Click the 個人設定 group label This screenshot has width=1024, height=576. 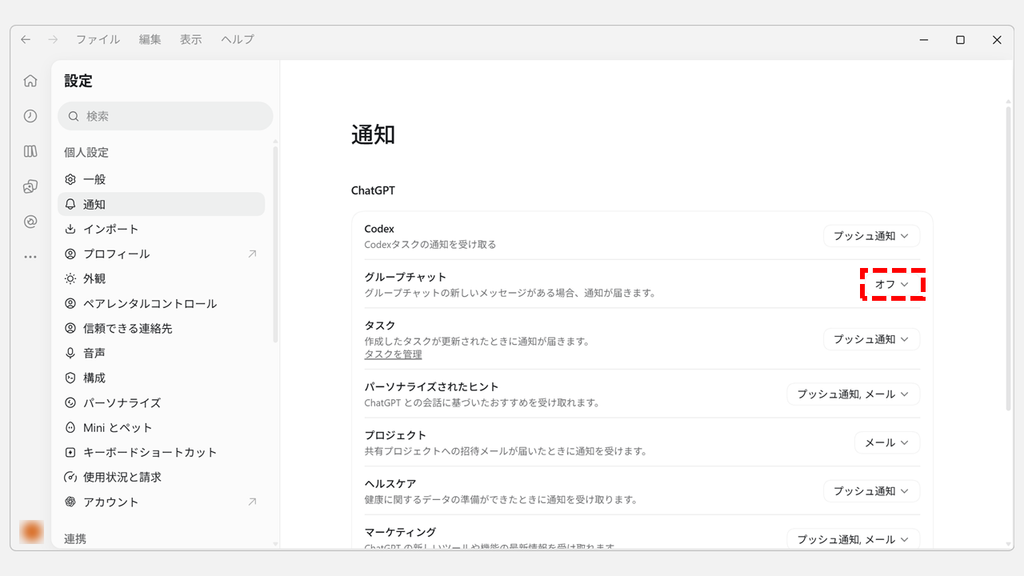[x=86, y=152]
